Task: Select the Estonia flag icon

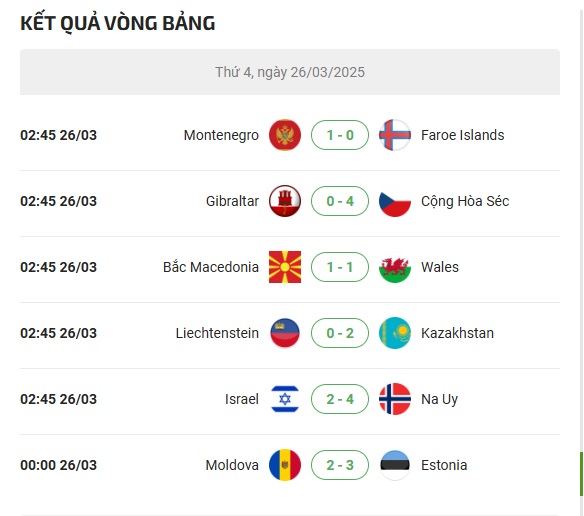Action: tap(395, 465)
